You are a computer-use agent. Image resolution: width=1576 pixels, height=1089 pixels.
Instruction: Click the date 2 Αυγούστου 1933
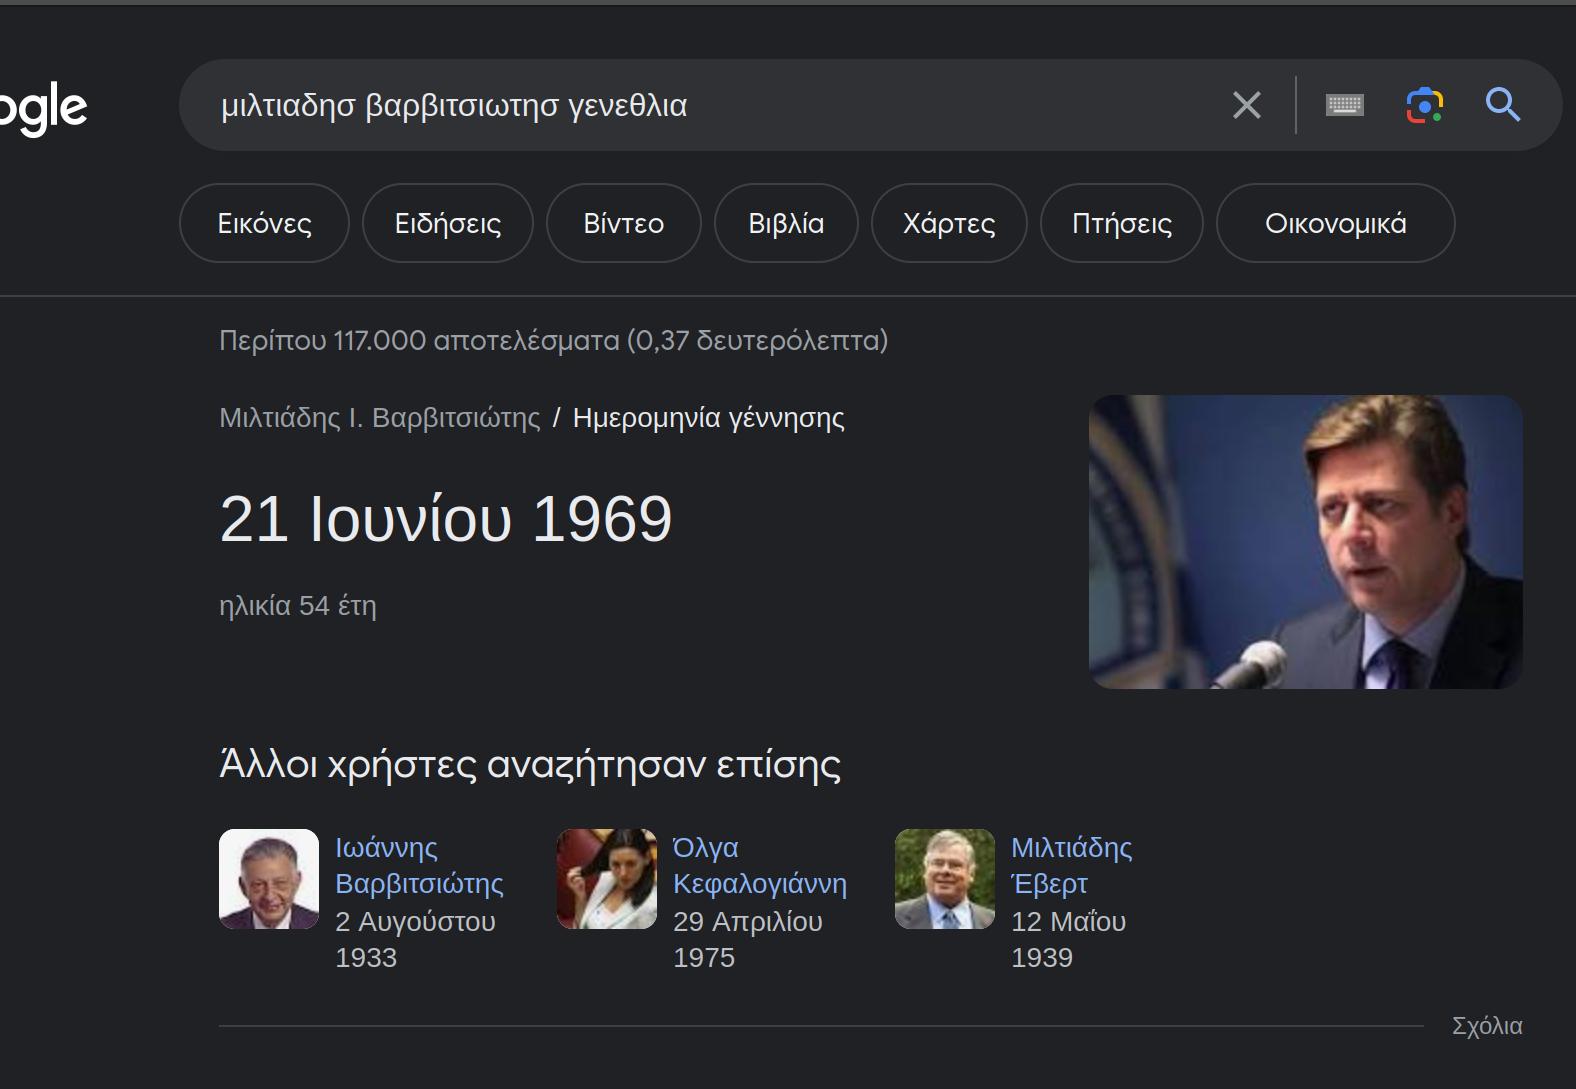(415, 940)
